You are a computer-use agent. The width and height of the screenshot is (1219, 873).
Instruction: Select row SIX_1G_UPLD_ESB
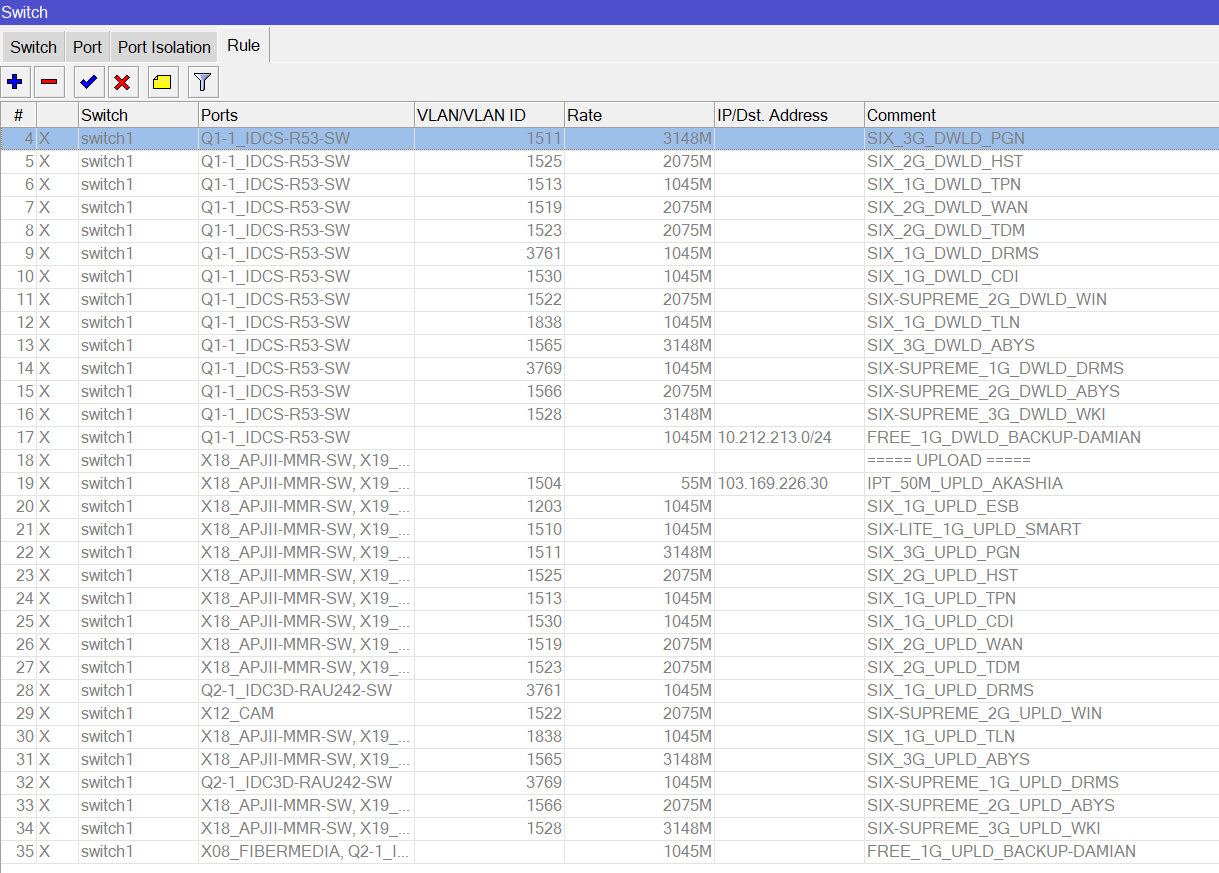pyautogui.click(x=609, y=506)
